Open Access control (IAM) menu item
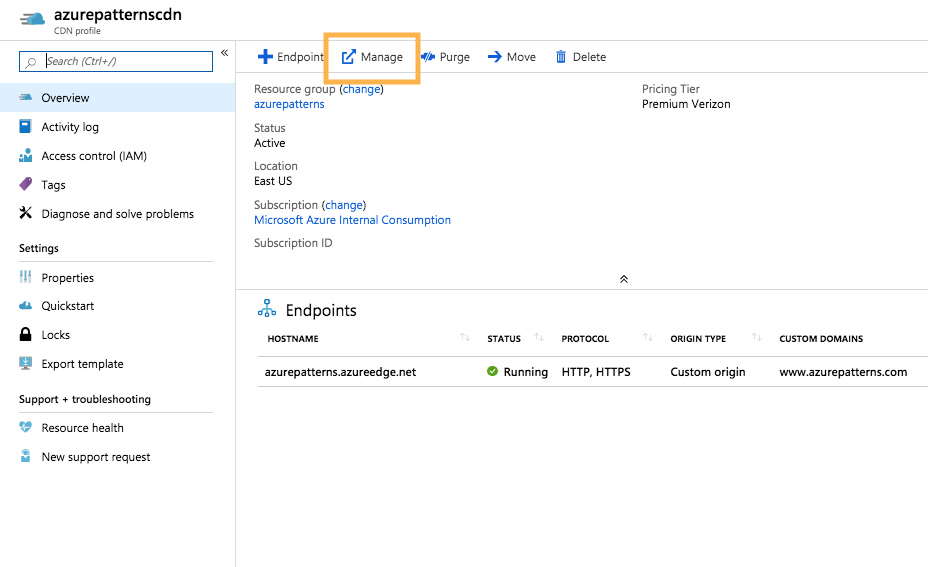This screenshot has width=928, height=567. [117, 156]
